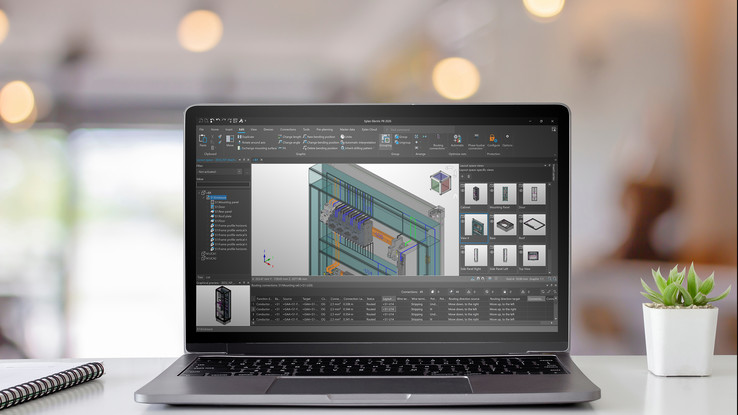
Task: Collapse the root LAB tree node
Action: 200,192
